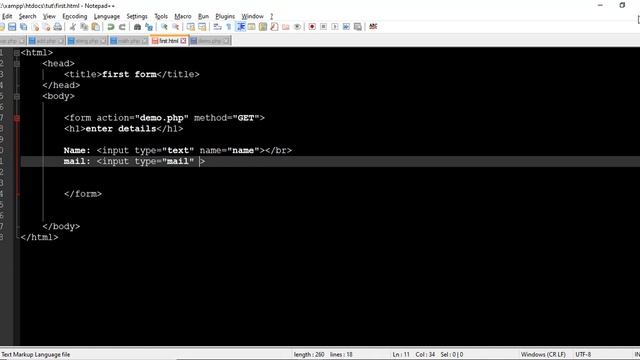Run macro multiple times icon
This screenshot has width=640, height=360.
tap(346, 27)
